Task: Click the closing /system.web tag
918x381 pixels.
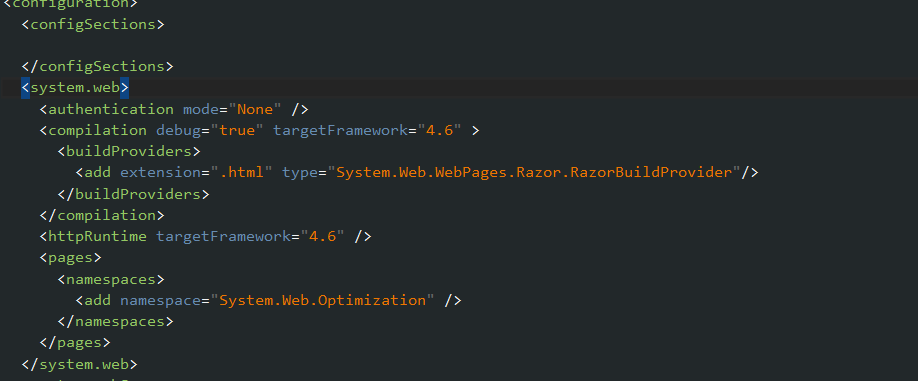Action: (80, 364)
